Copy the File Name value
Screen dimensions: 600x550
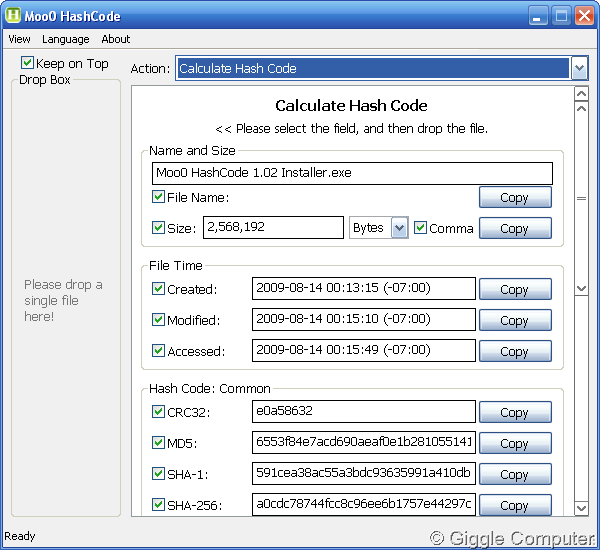[x=515, y=197]
